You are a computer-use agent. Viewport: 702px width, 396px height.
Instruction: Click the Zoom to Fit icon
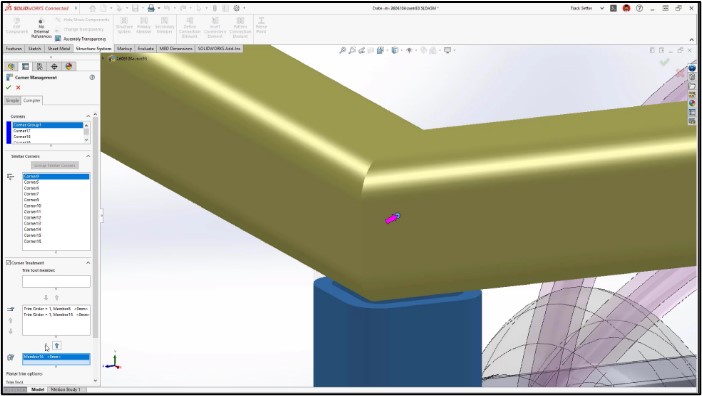click(342, 51)
